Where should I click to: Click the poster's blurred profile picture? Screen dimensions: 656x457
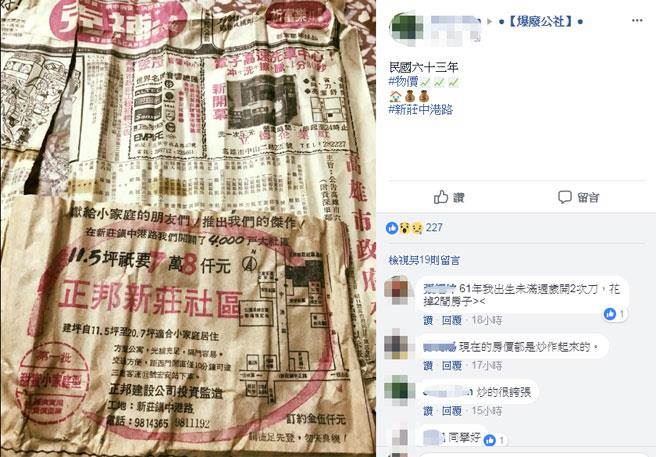point(405,28)
